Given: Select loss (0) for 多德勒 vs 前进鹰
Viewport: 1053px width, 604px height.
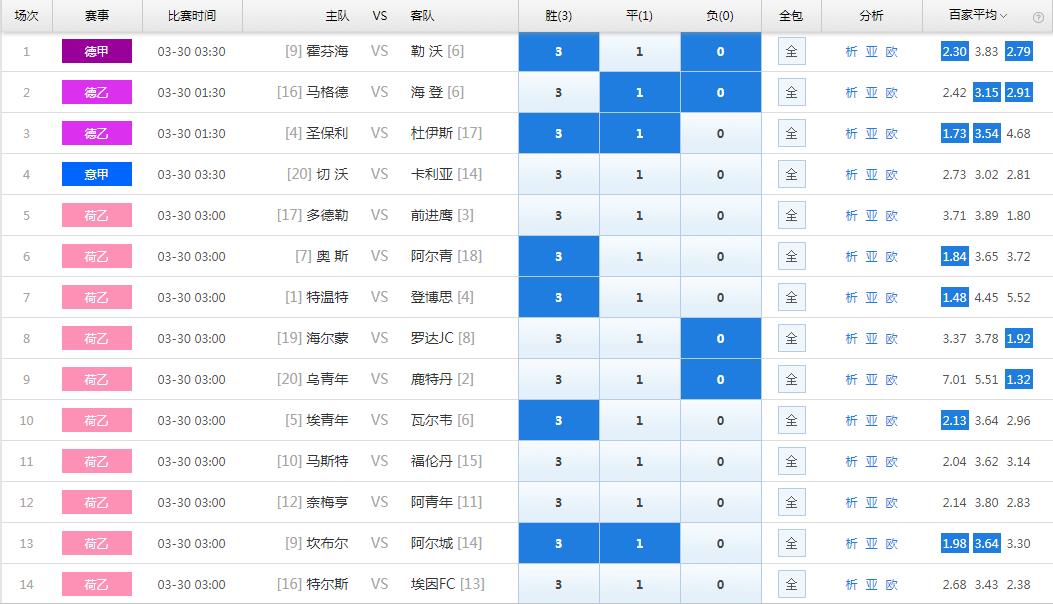Looking at the screenshot, I should (721, 216).
